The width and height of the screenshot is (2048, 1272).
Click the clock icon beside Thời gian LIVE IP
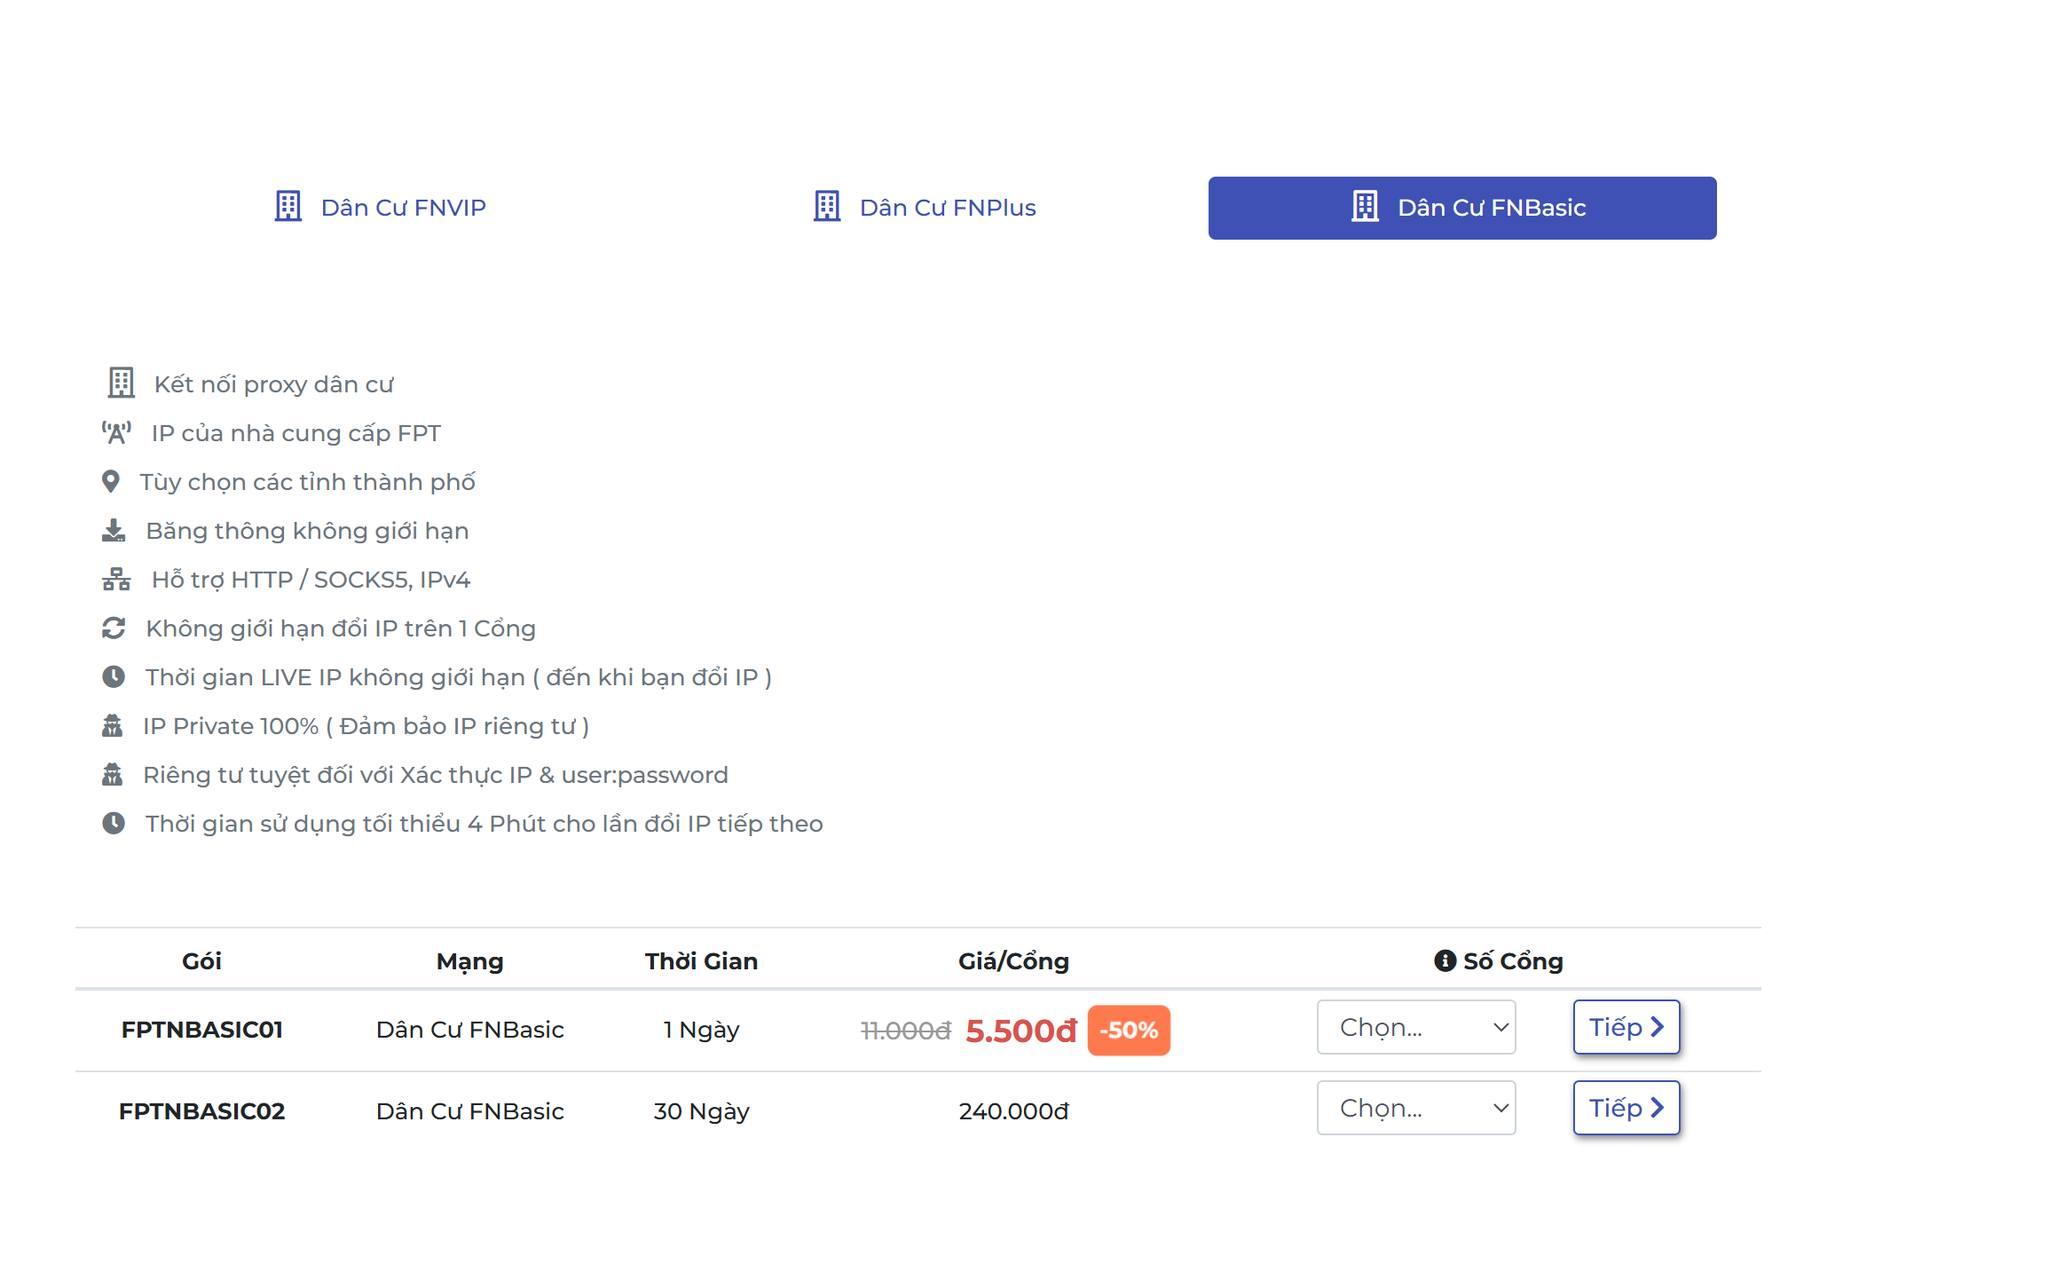point(114,677)
